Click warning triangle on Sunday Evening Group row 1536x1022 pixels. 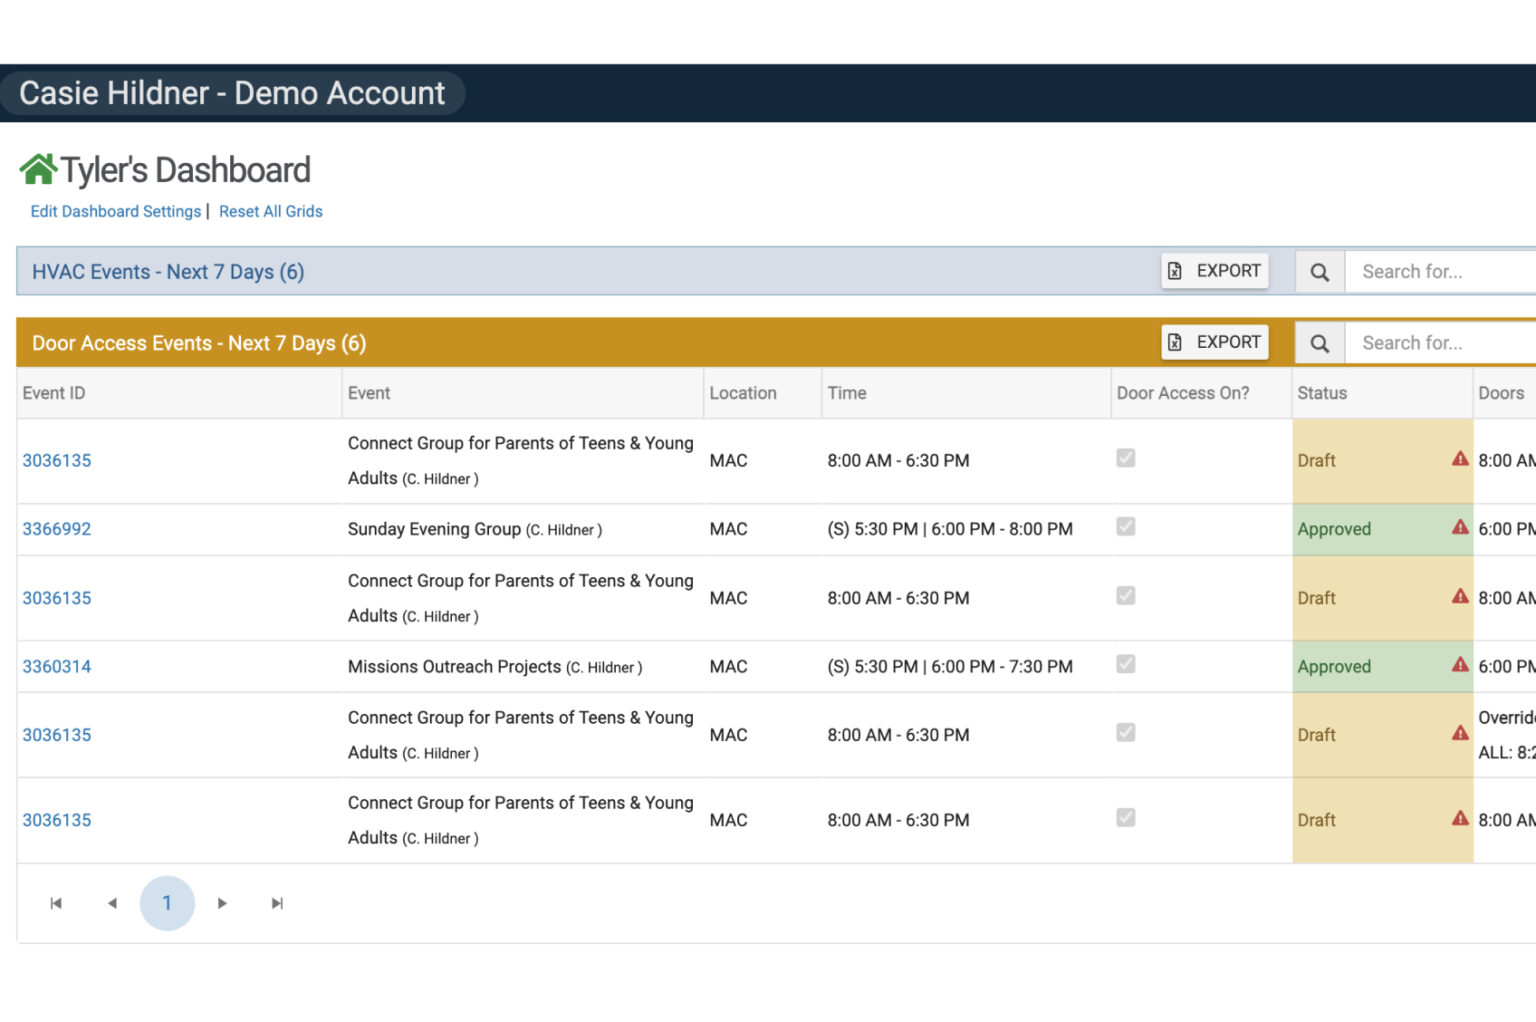1460,529
